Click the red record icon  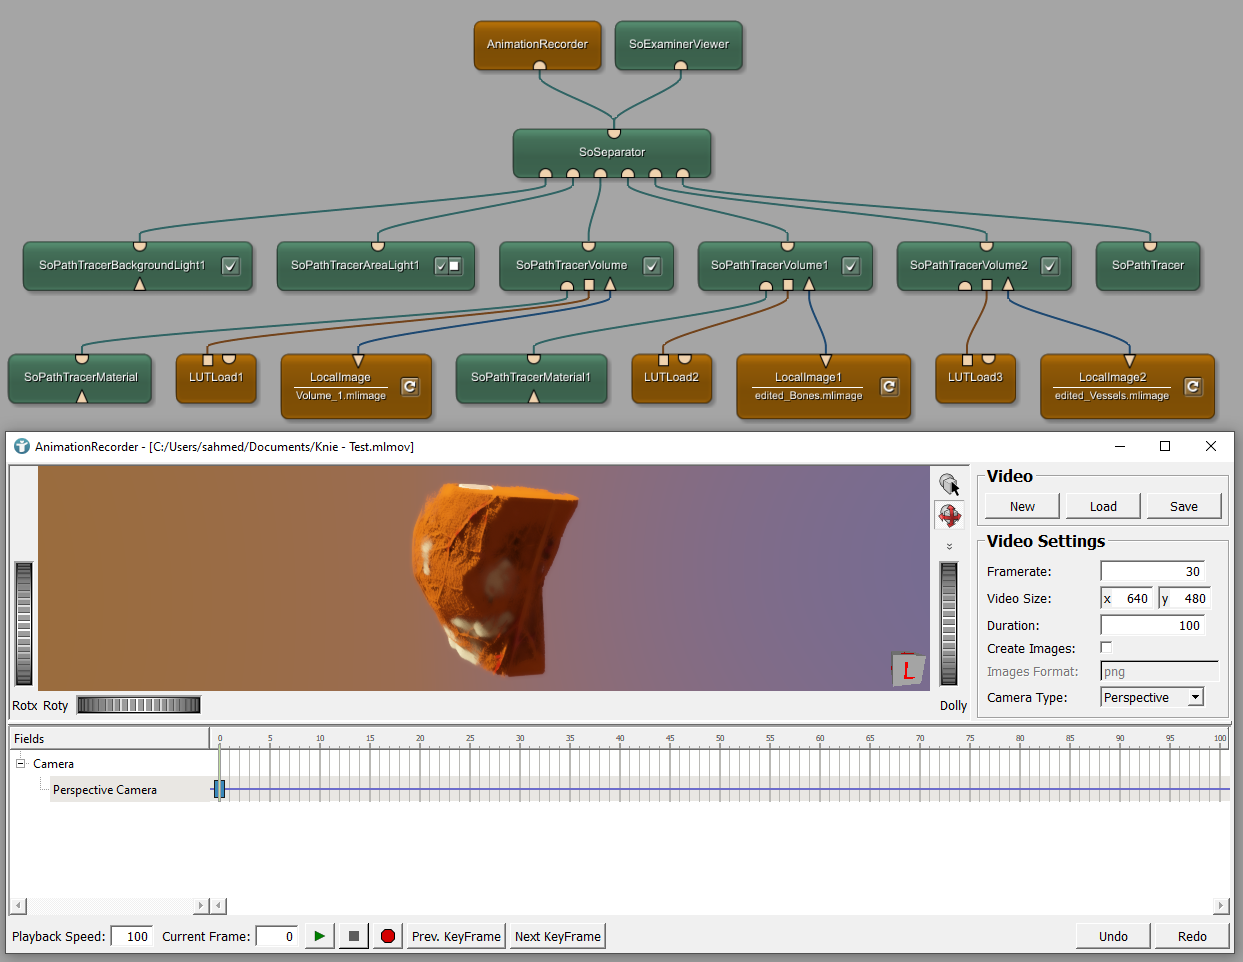387,936
